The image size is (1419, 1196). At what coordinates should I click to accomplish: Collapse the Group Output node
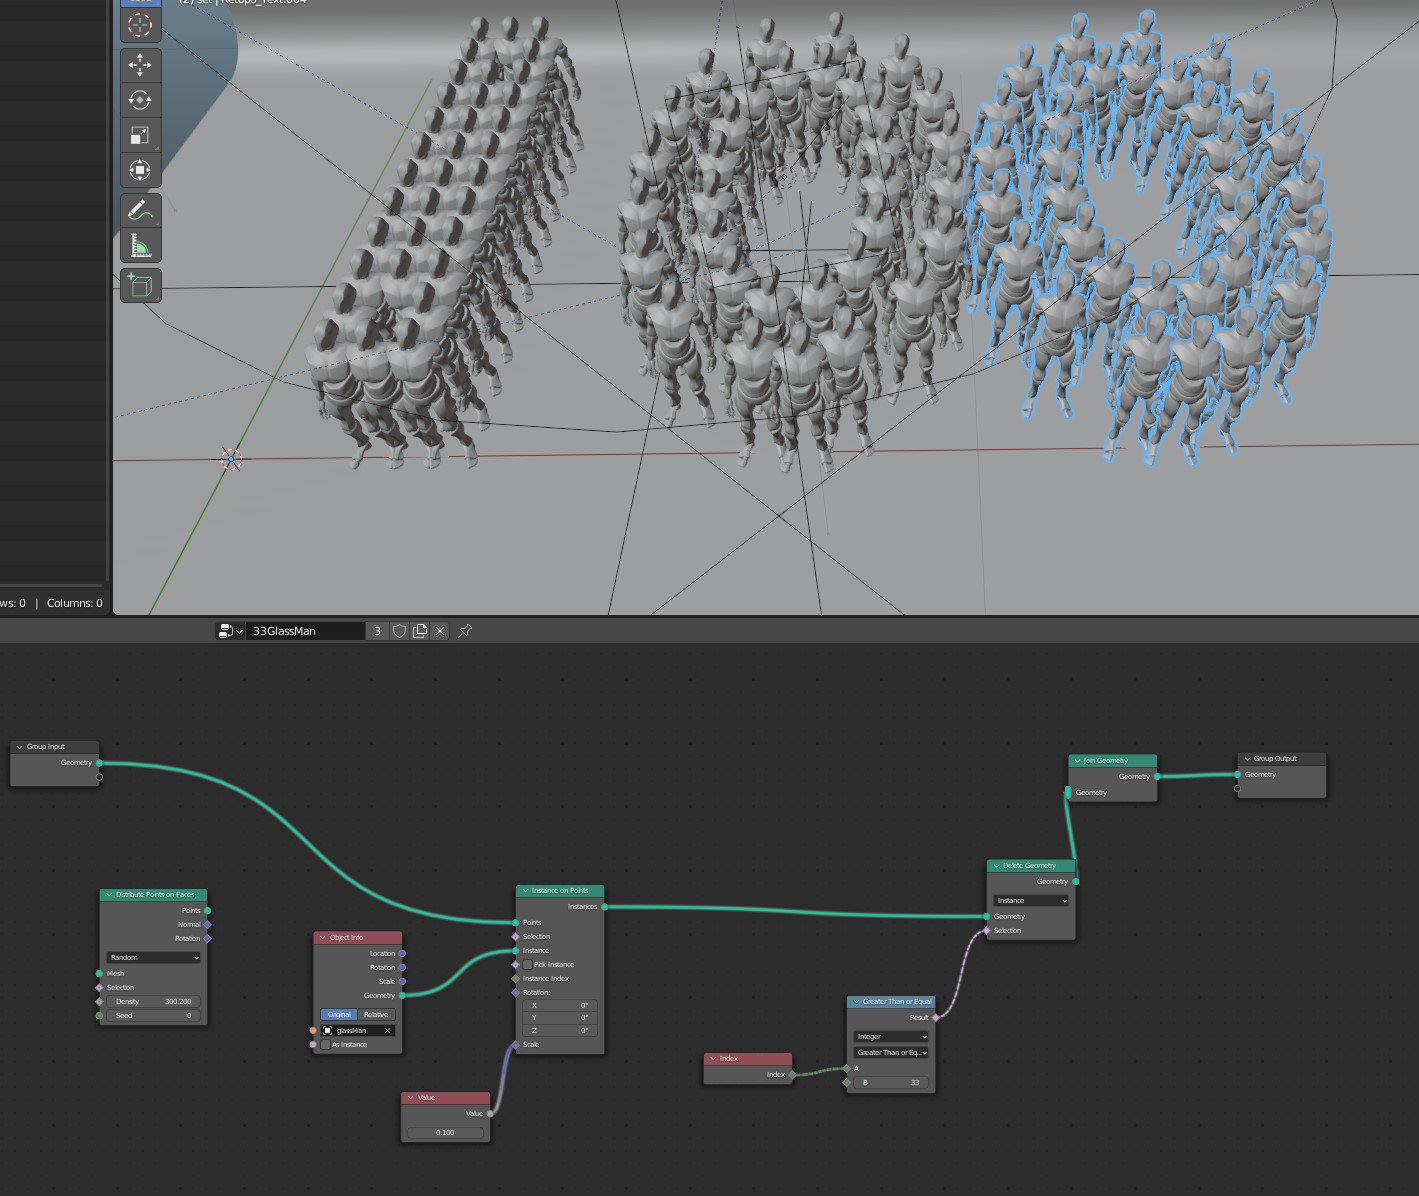click(1247, 758)
